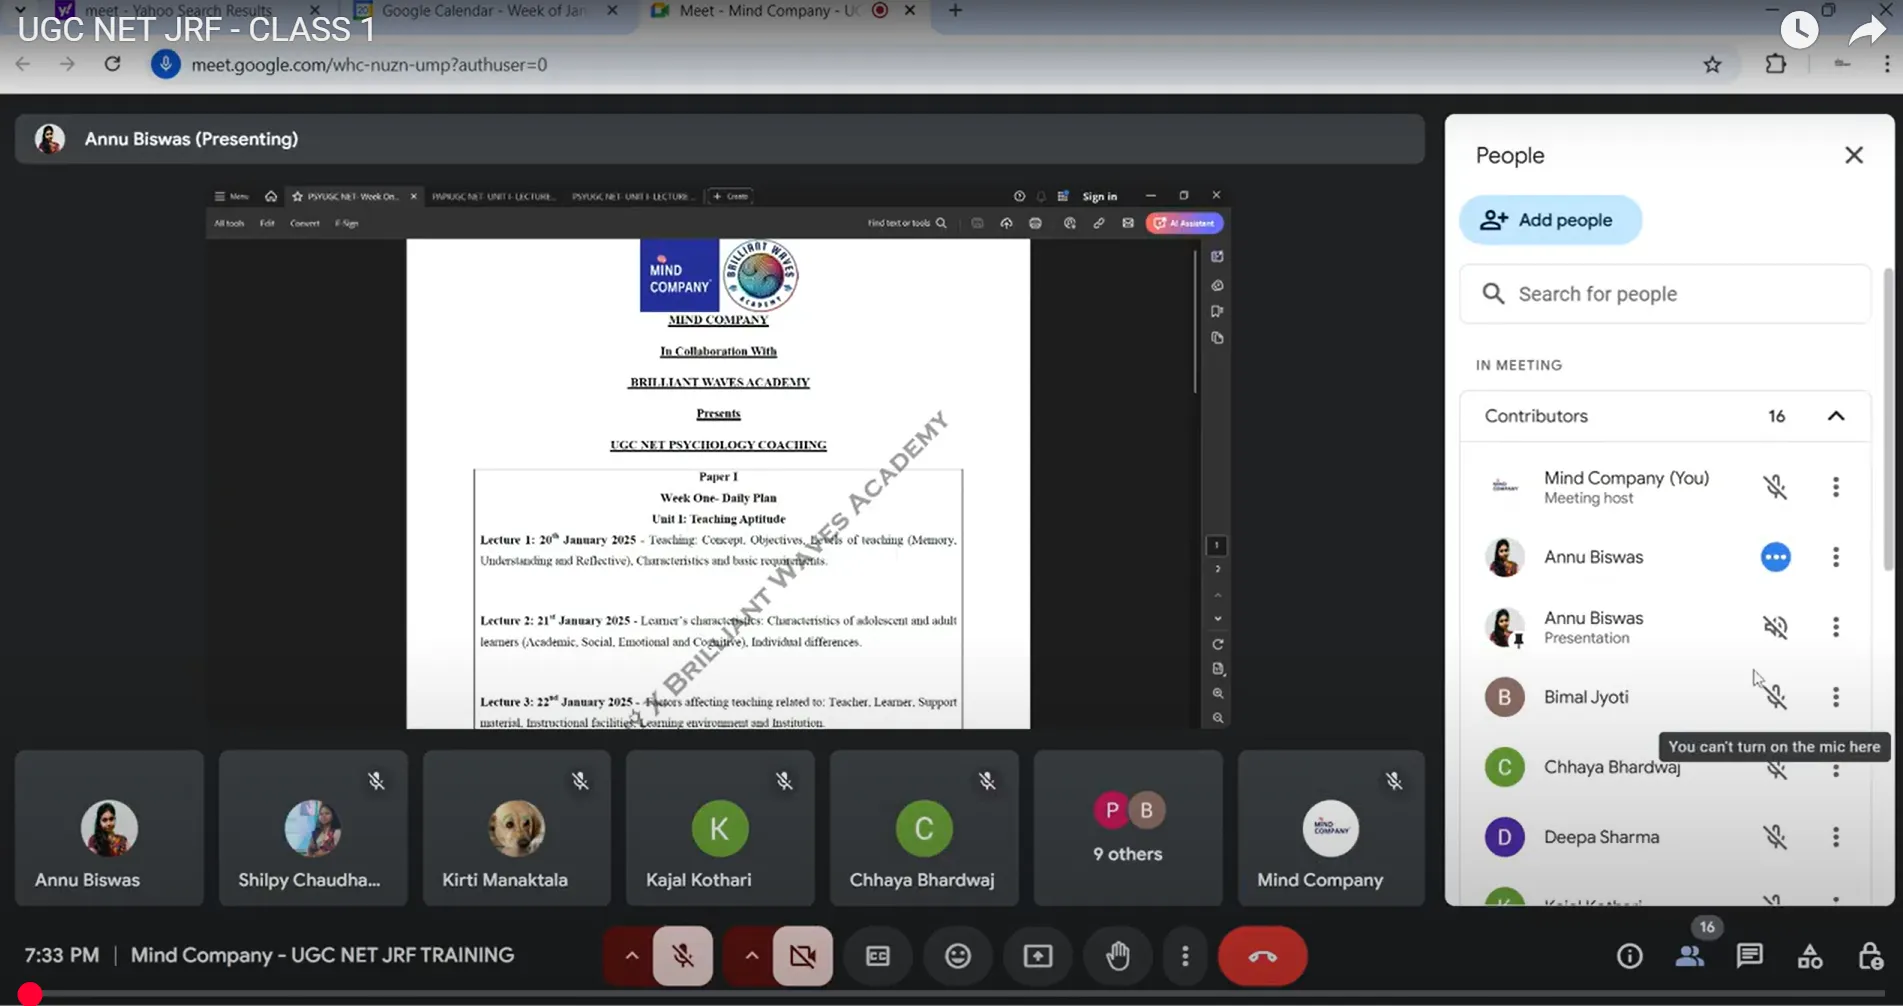Screen dimensions: 1903x1006
Task: Open Edit menu in shared PDF viewer
Action: click(267, 223)
